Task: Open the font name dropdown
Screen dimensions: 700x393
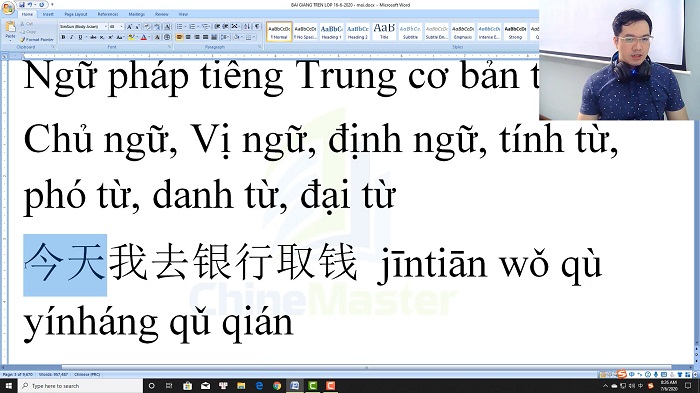Action: (x=106, y=27)
